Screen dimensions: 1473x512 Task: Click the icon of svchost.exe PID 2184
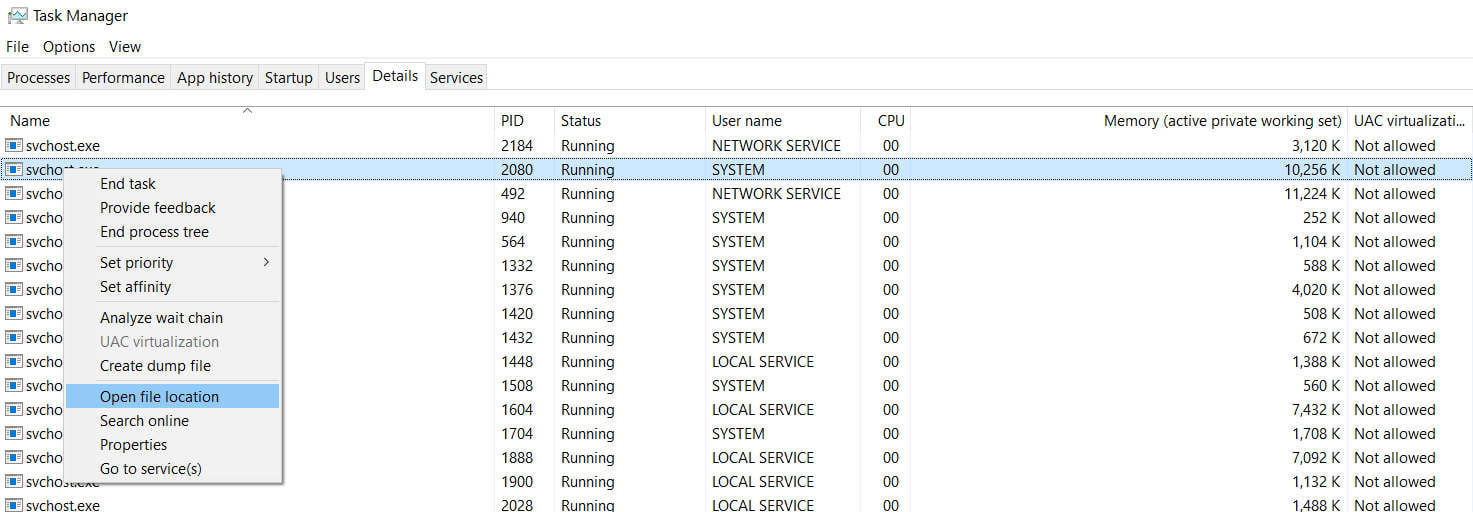pos(14,146)
